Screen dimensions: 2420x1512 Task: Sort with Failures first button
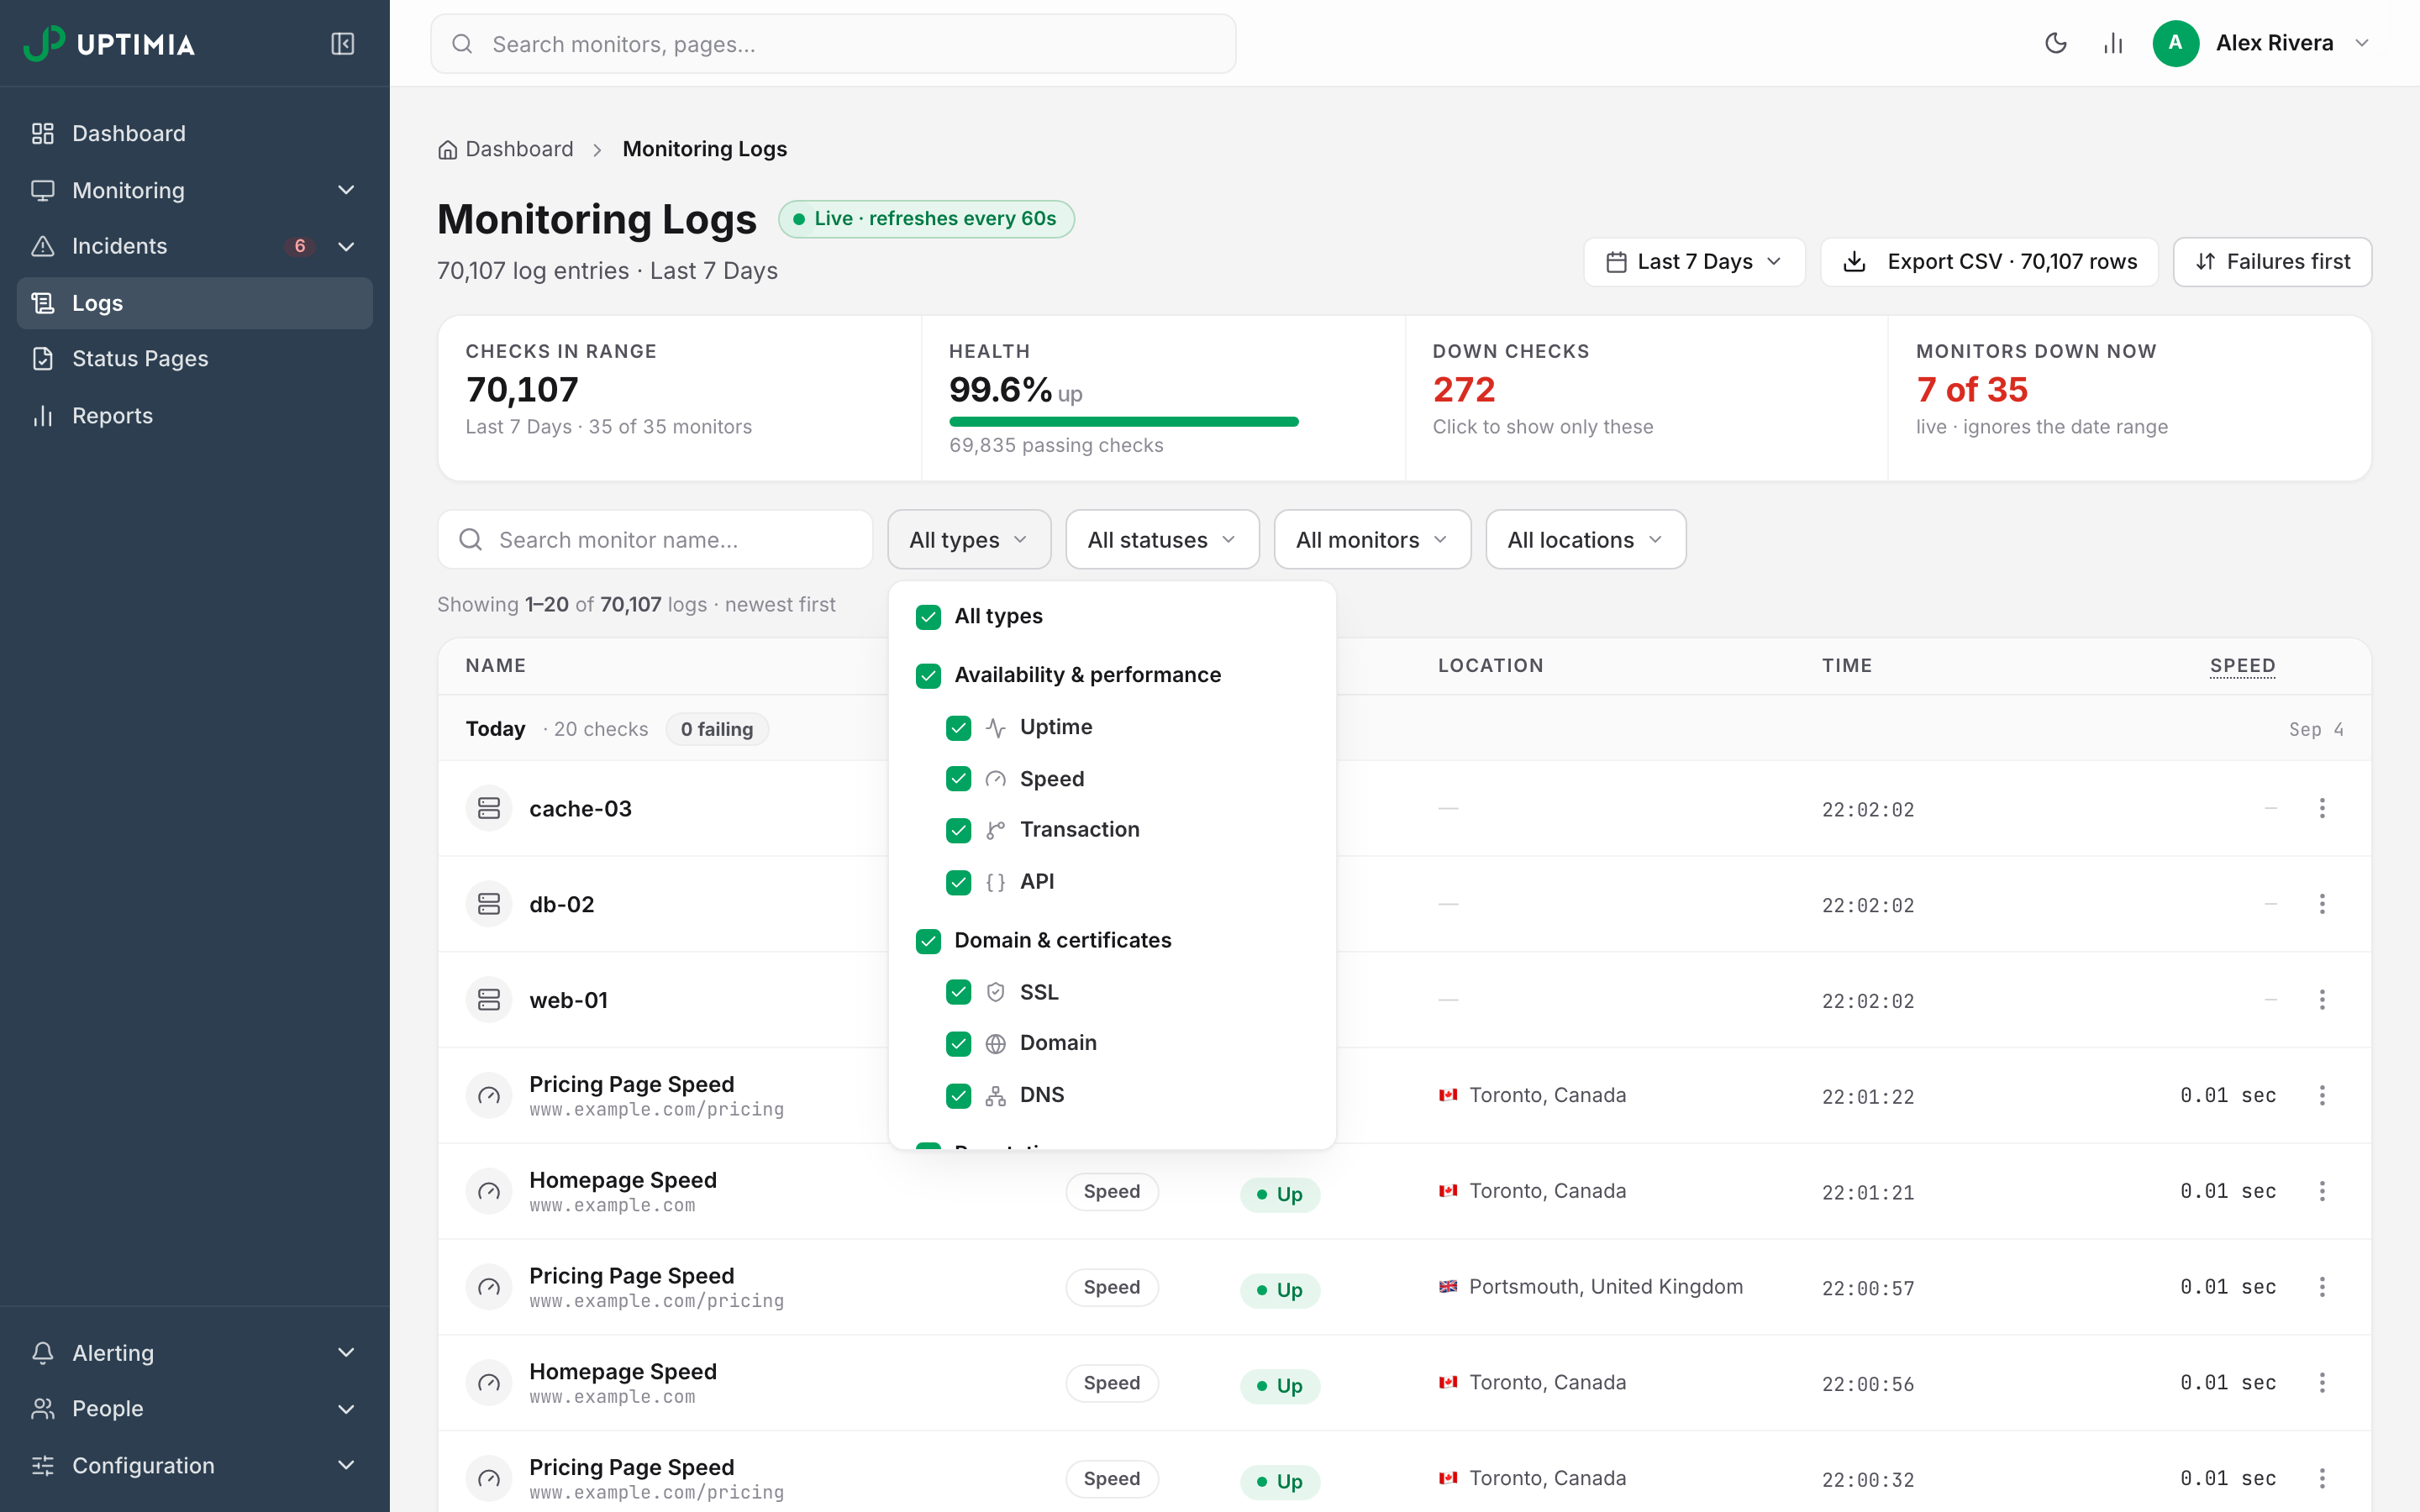(2272, 262)
